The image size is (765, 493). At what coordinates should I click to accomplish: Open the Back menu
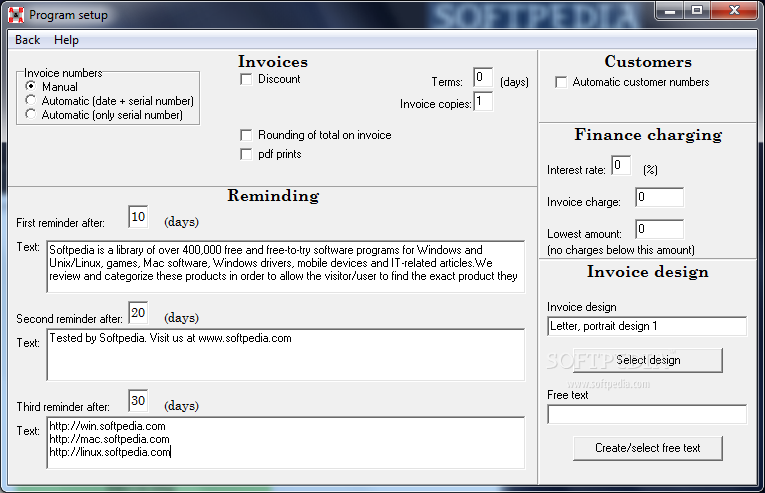[27, 40]
